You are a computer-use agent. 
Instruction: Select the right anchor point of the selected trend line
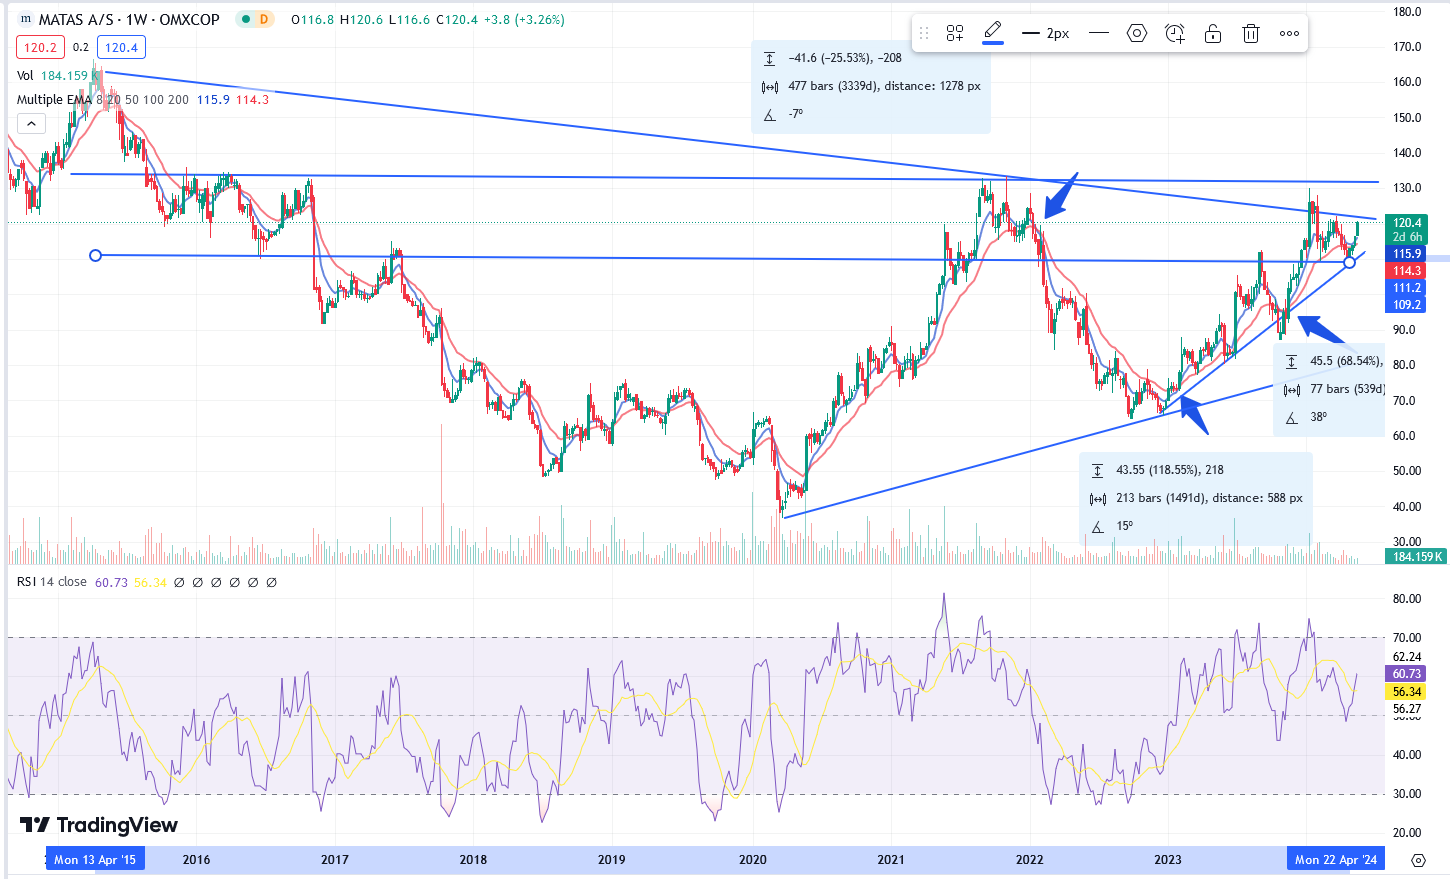1349,262
